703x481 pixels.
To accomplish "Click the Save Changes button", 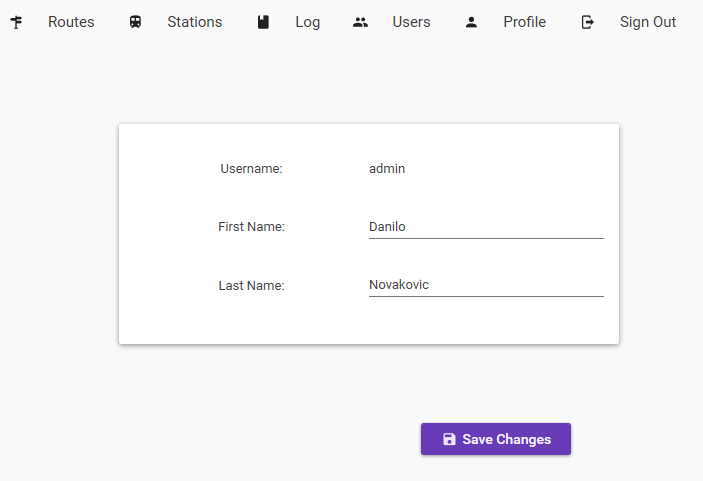I will (496, 439).
